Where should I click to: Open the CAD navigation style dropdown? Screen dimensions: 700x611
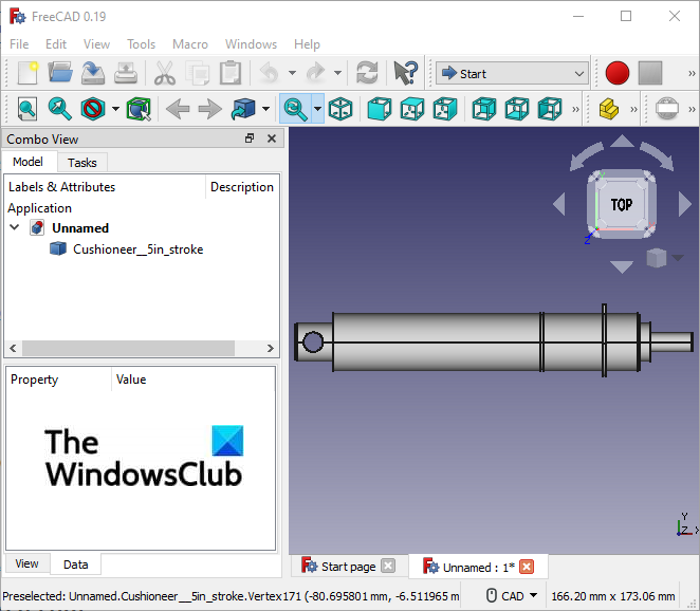pyautogui.click(x=512, y=596)
